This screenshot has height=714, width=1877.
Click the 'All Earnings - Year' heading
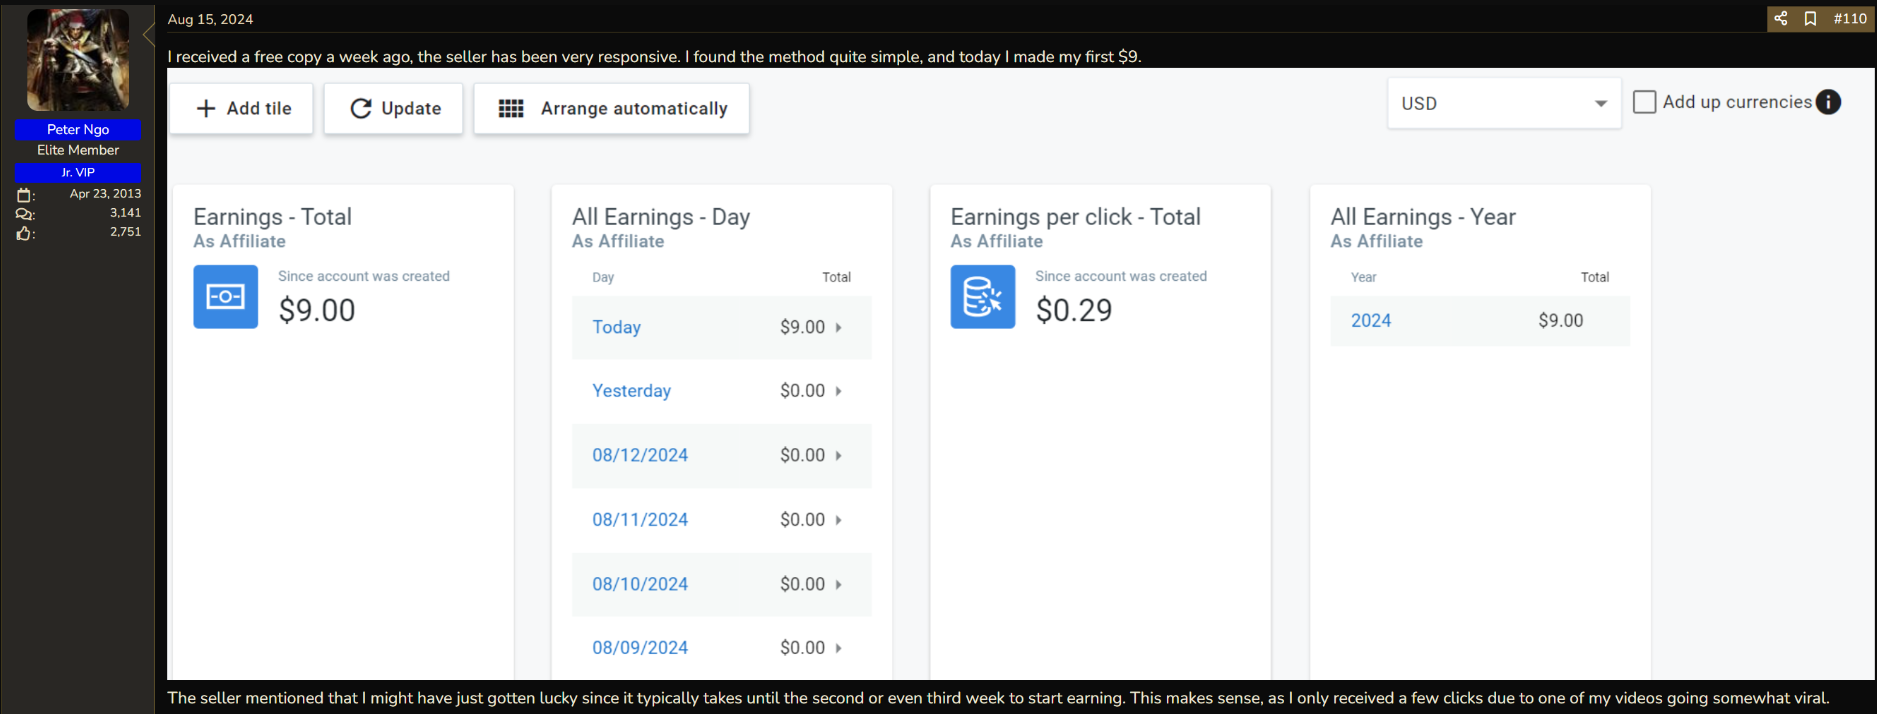pyautogui.click(x=1423, y=217)
